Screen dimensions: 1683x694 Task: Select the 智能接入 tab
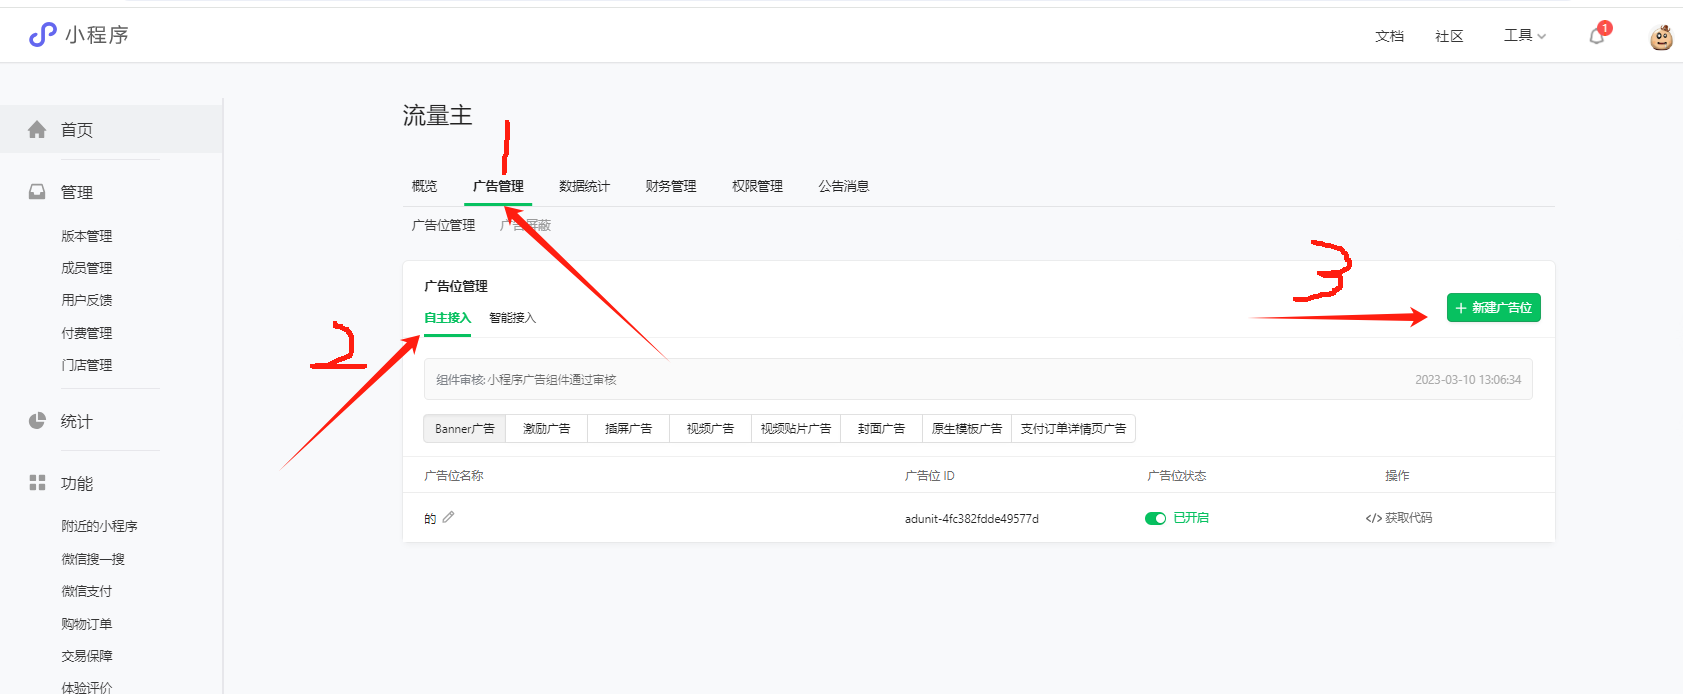[x=512, y=318]
